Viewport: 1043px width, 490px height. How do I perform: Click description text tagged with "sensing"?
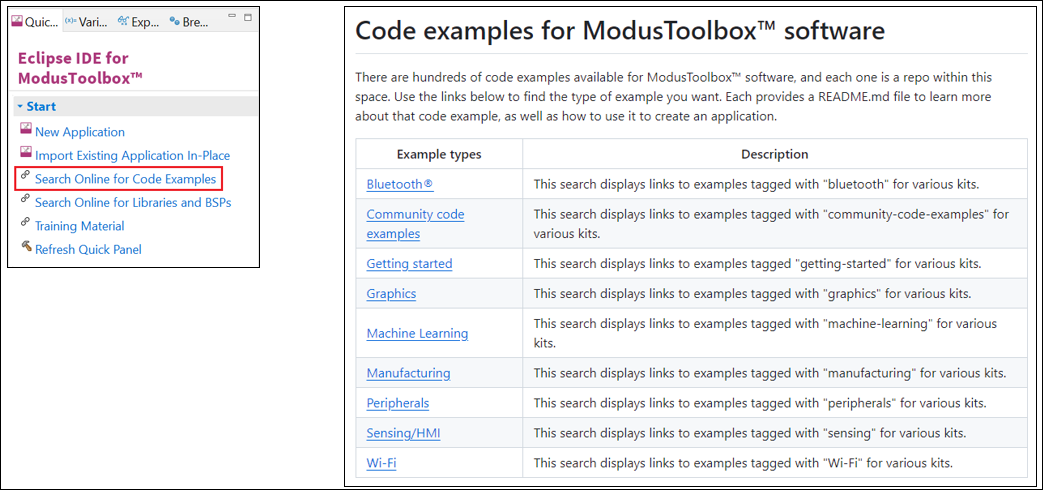[749, 433]
